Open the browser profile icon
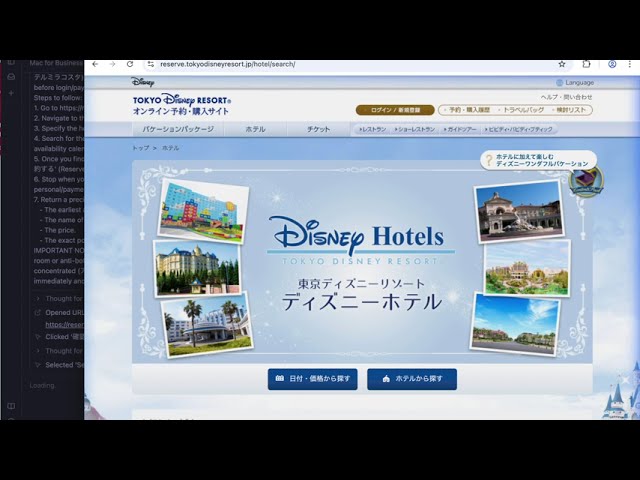Viewport: 640px width, 480px height. (612, 64)
